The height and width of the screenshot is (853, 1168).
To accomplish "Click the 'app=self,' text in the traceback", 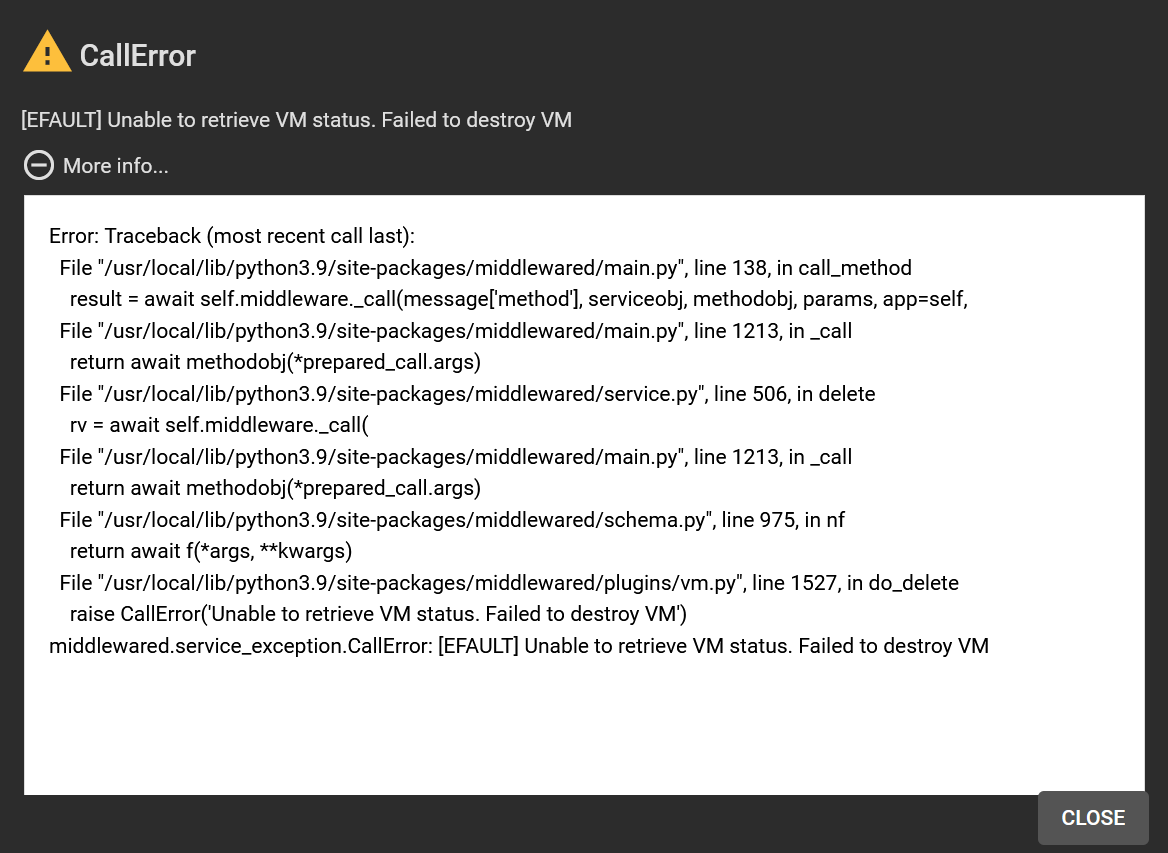I will click(925, 299).
